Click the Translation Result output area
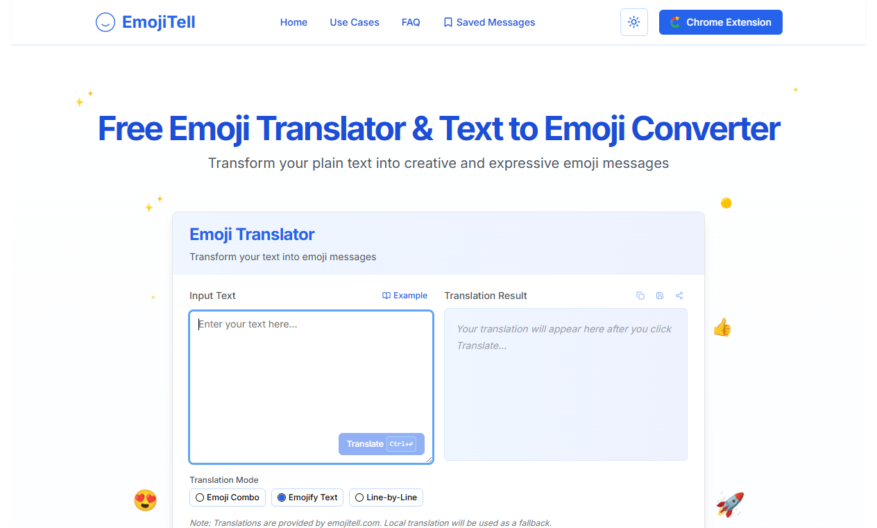877x528 pixels. 565,385
